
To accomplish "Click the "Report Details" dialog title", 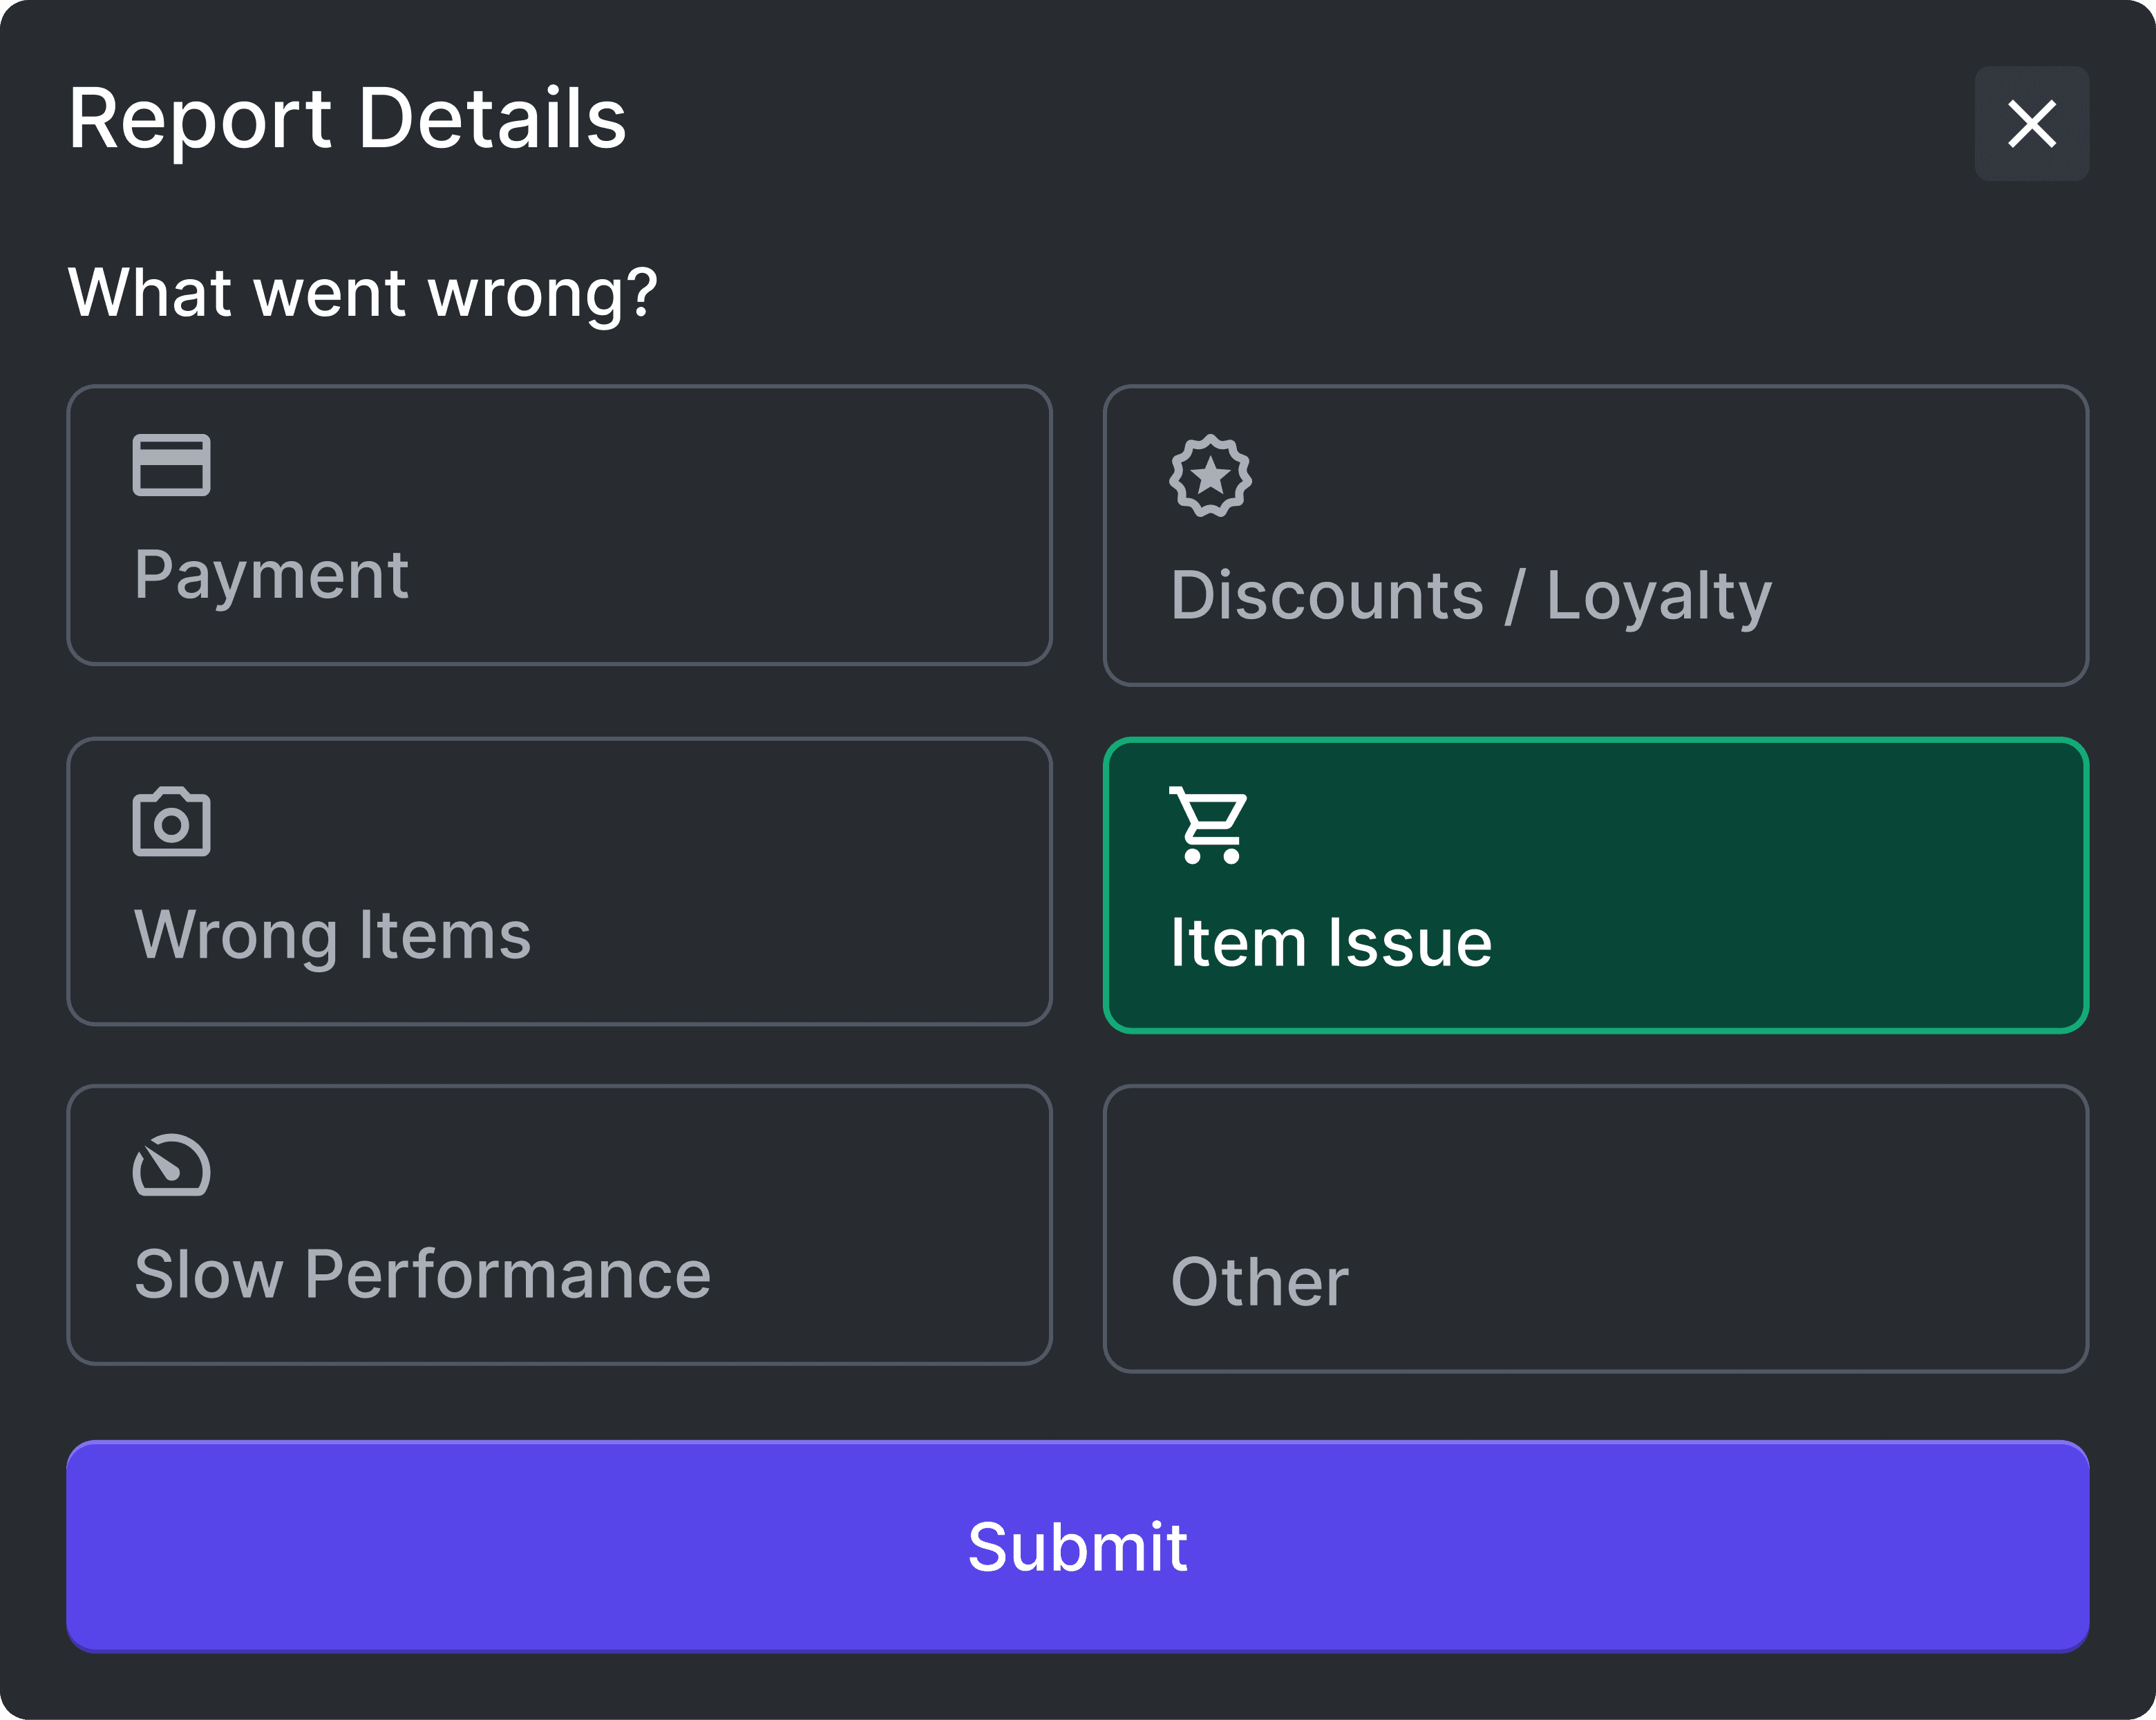I will click(x=347, y=119).
